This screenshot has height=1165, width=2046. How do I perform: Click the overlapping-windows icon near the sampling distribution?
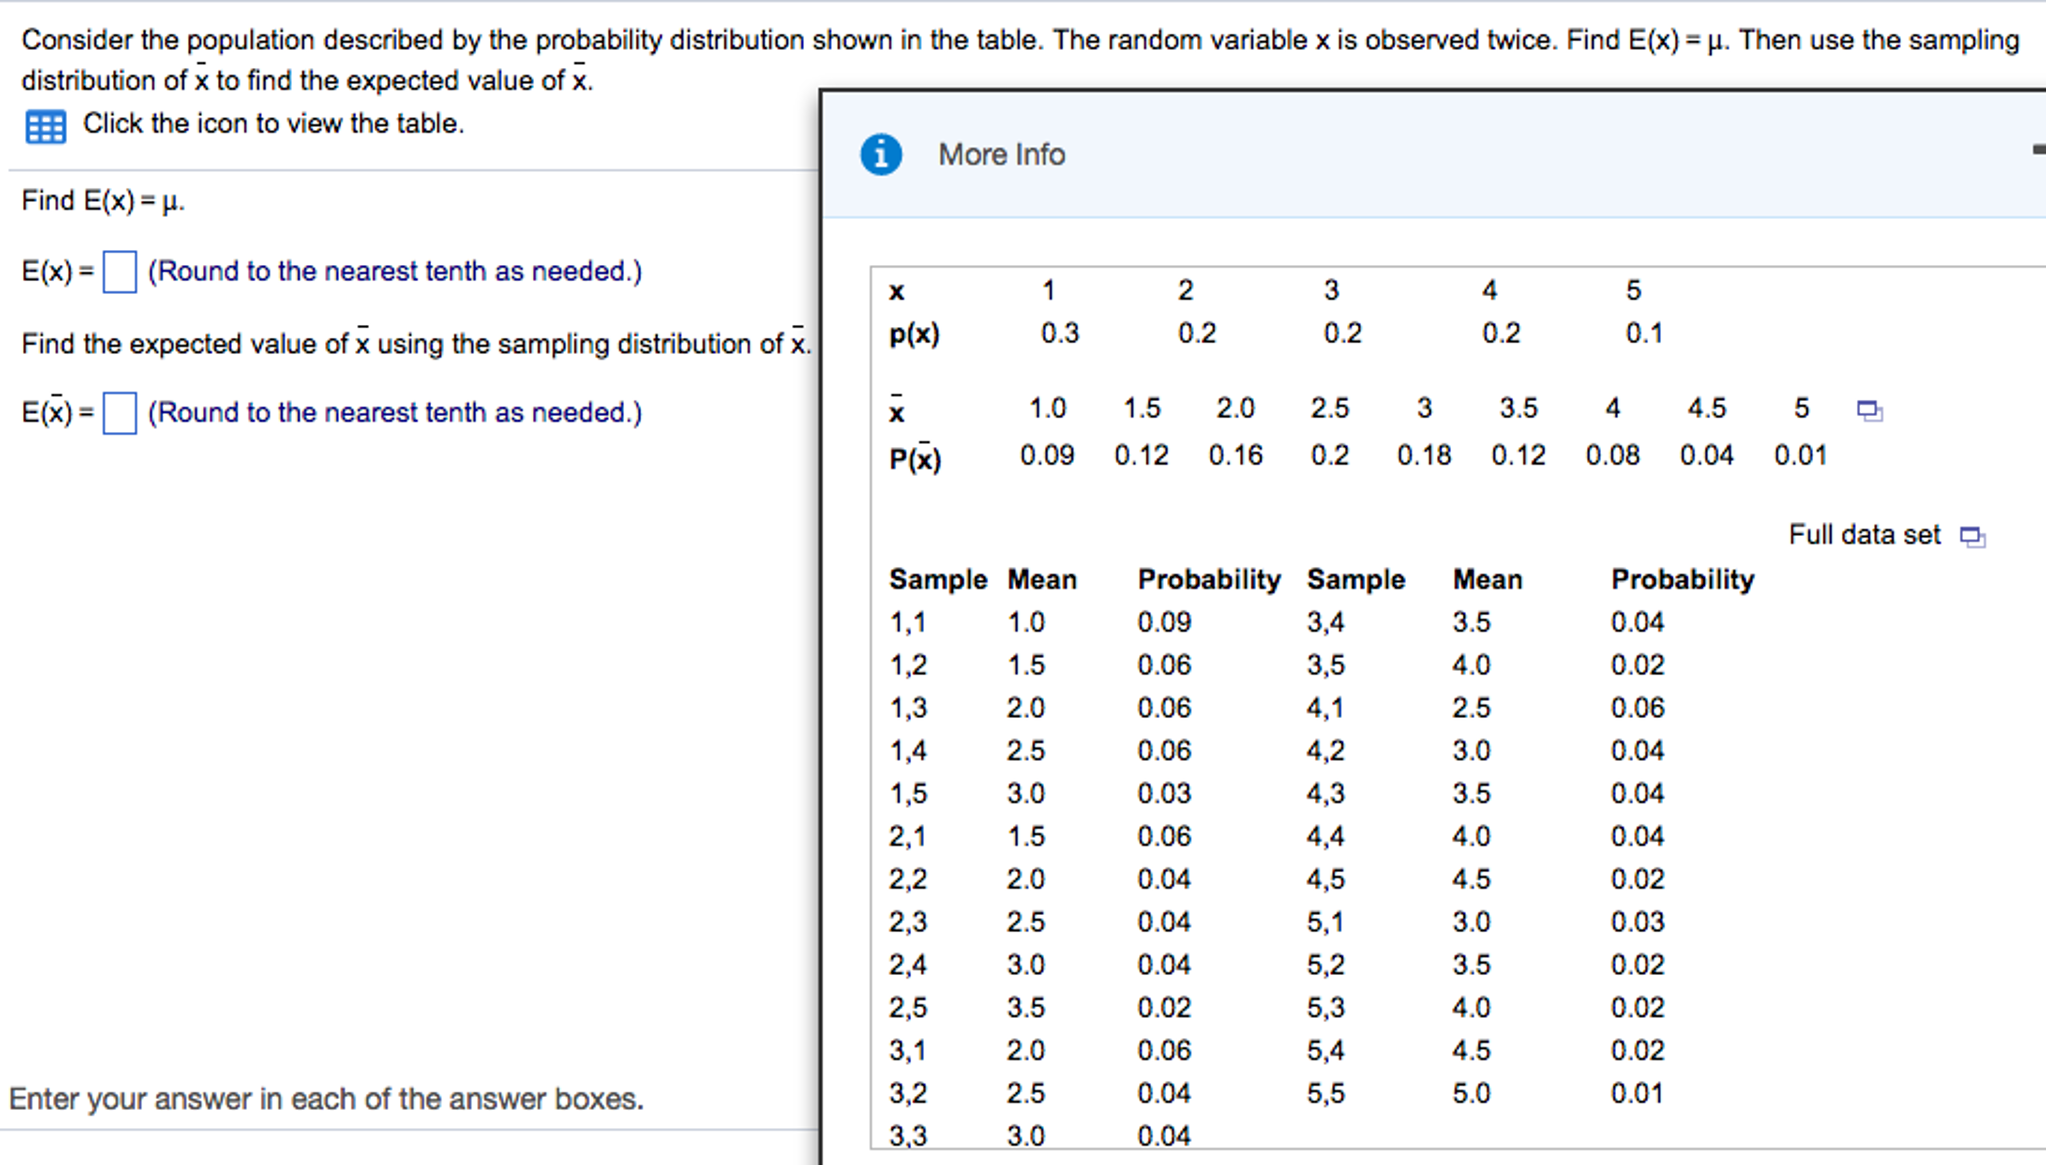tap(1868, 410)
